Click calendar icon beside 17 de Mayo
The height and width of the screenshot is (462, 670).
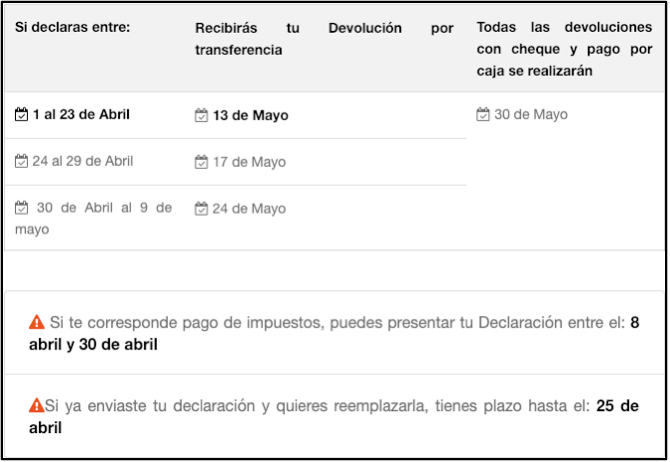pos(201,162)
